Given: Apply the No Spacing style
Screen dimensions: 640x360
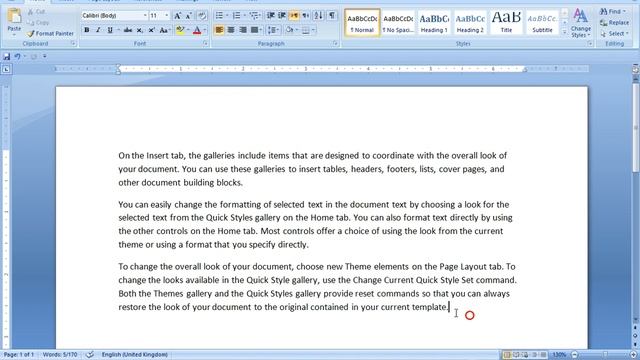Looking at the screenshot, I should 398,23.
